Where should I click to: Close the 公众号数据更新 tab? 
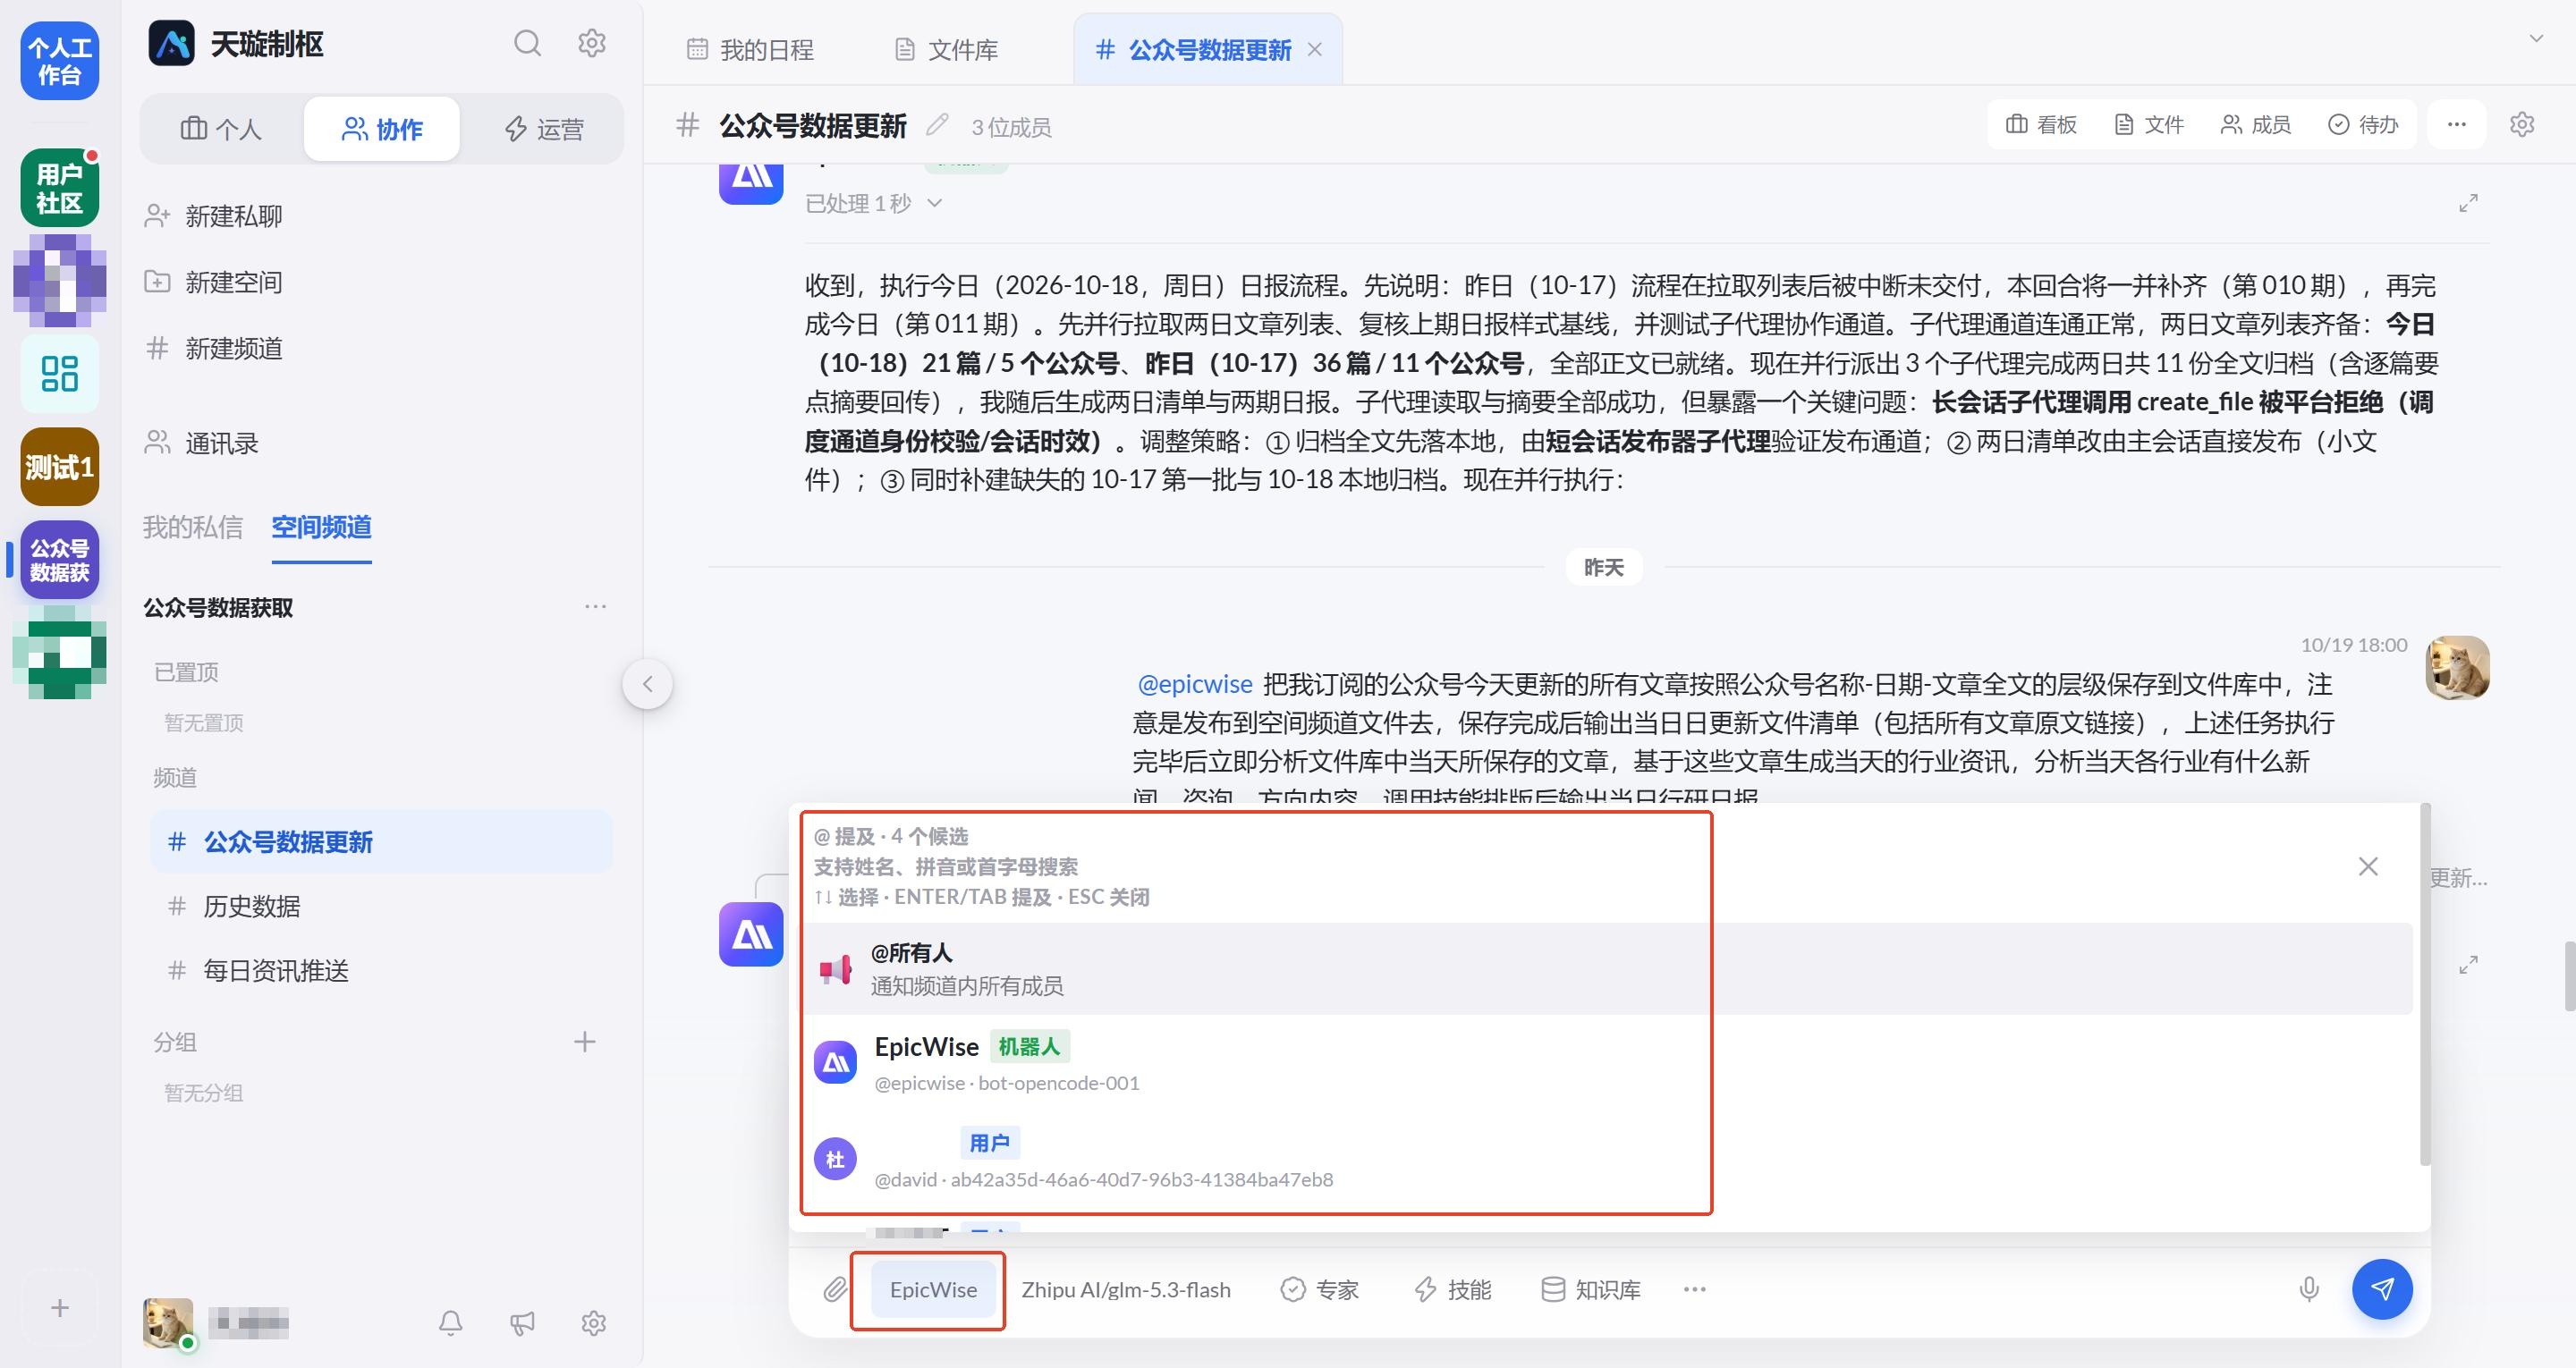pos(1315,49)
